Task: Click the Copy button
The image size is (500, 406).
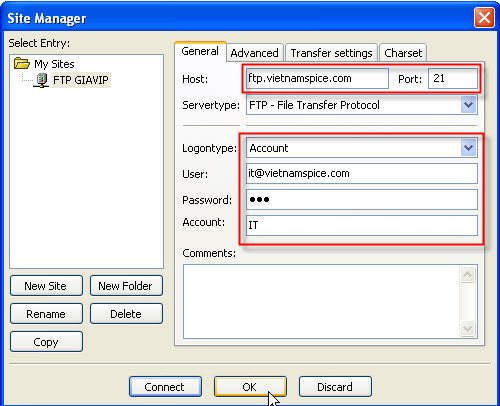Action: [46, 342]
